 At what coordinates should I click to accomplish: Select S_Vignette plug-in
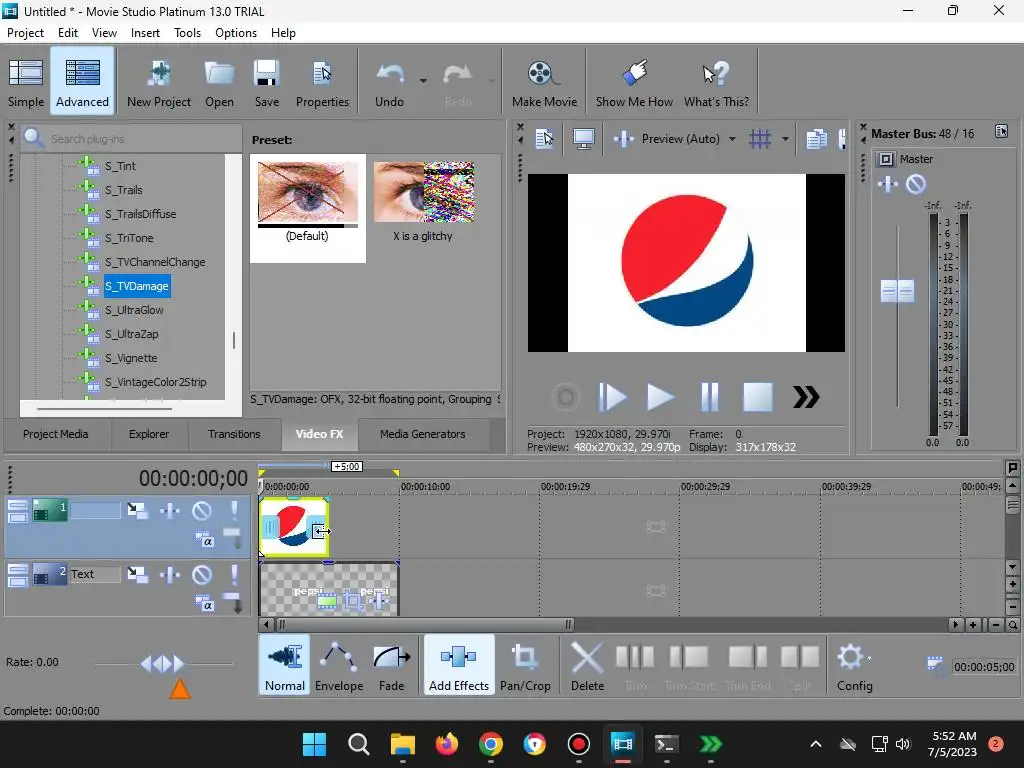tap(131, 358)
